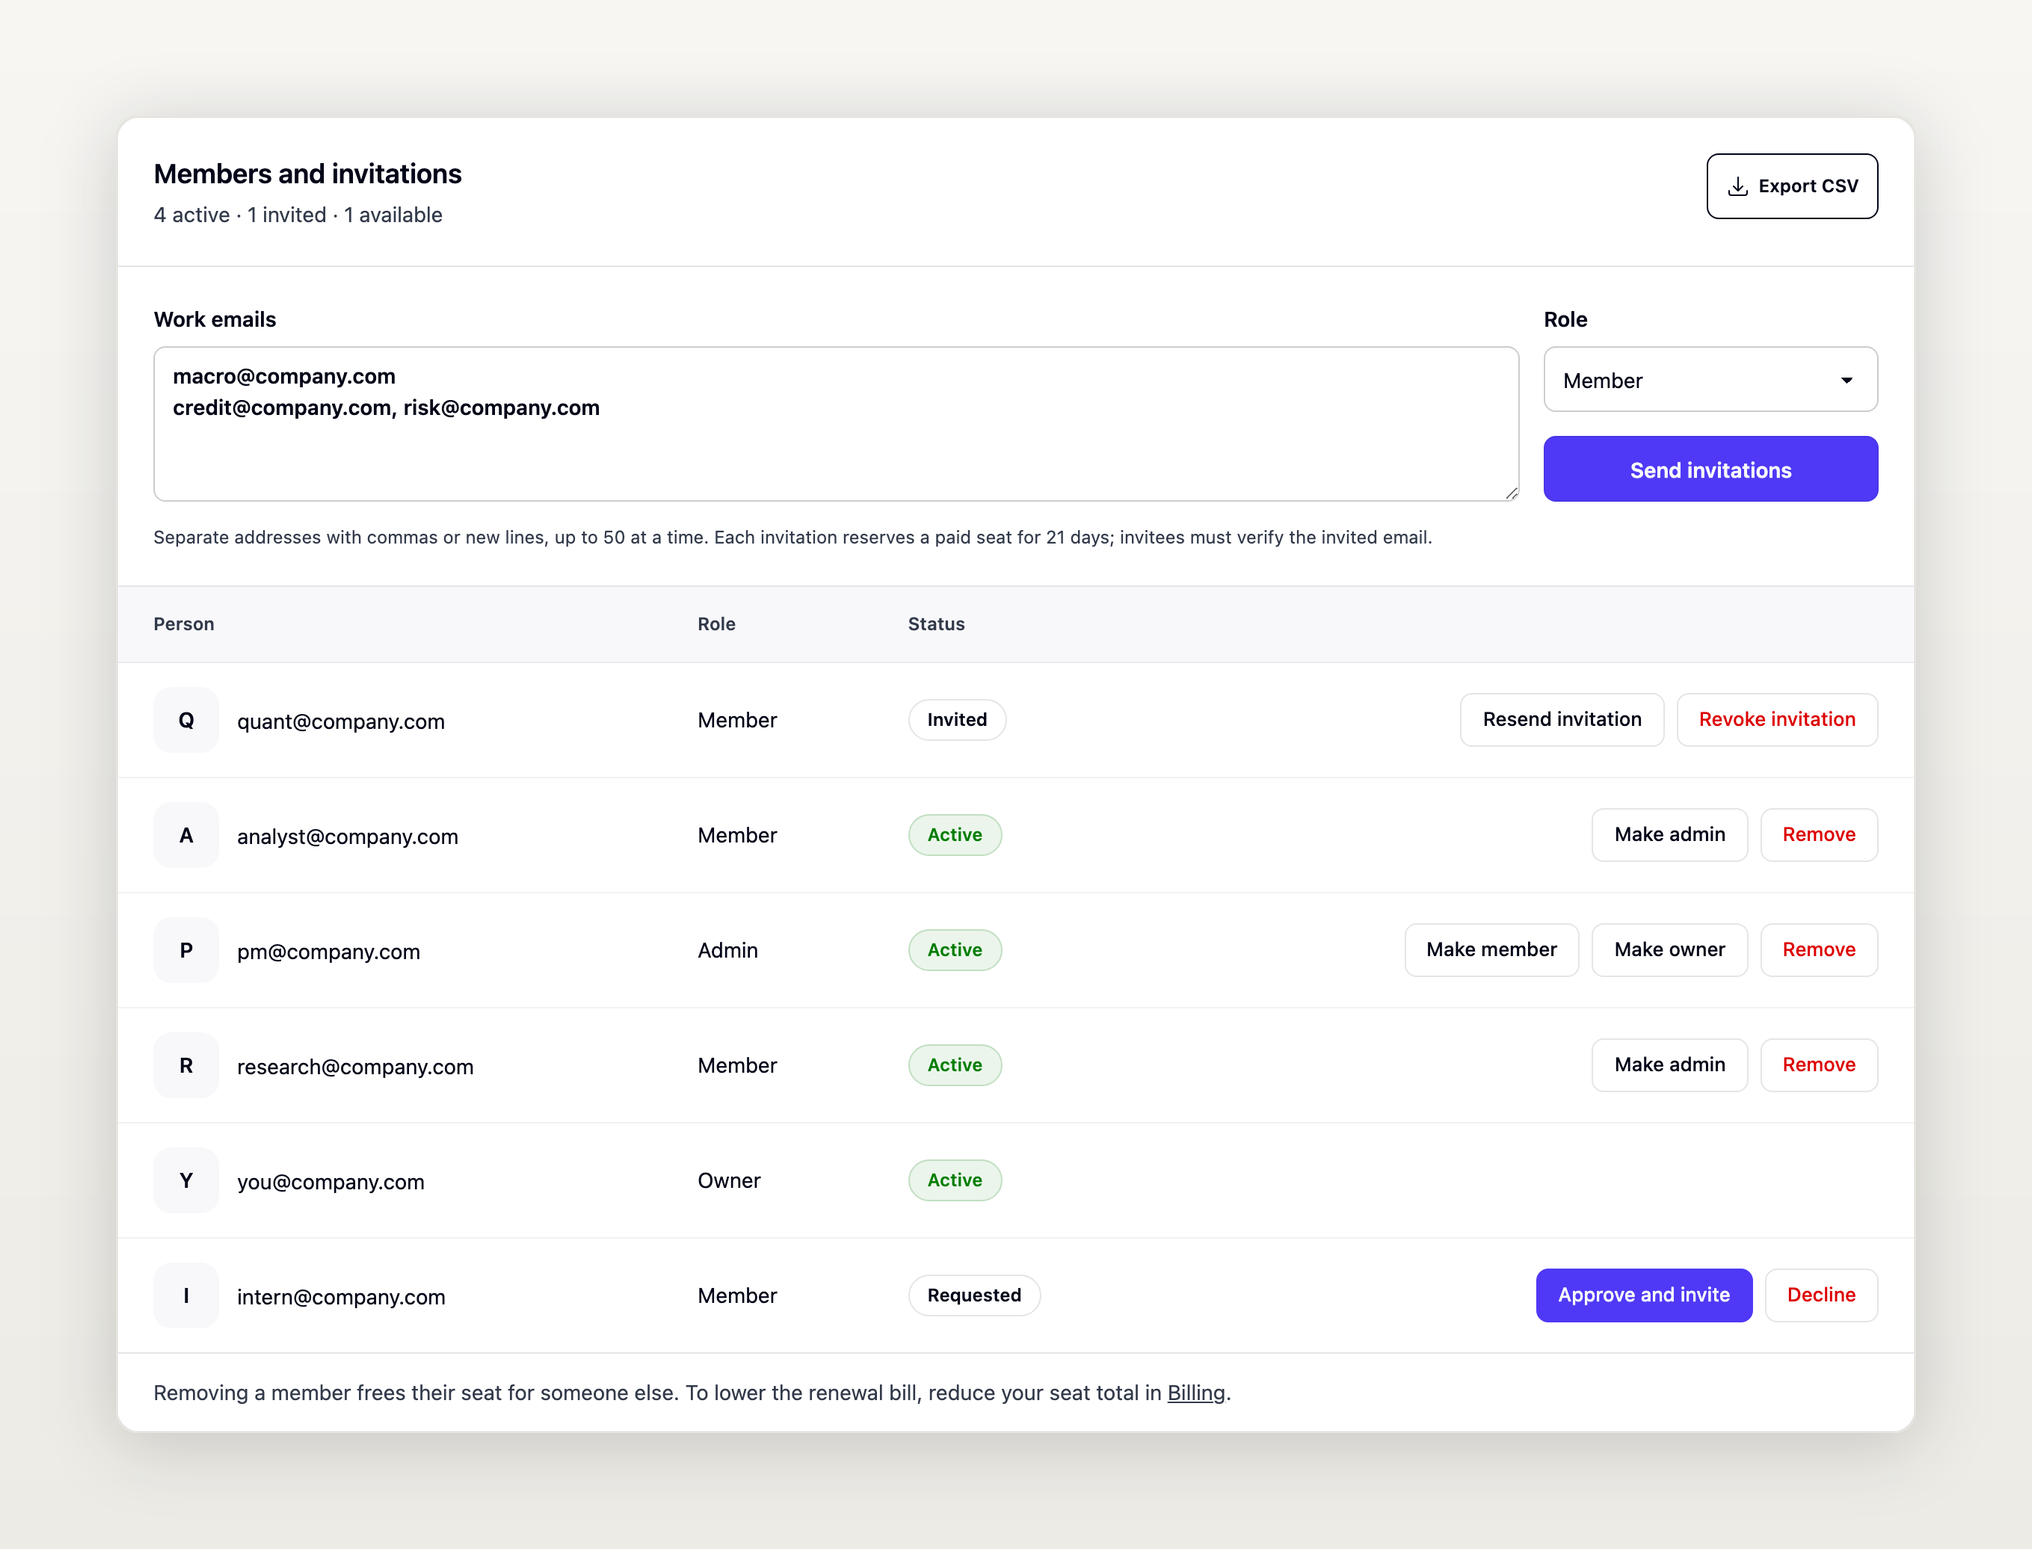Image resolution: width=2032 pixels, height=1549 pixels.
Task: Click the Y avatar for you@company.com
Action: click(186, 1180)
